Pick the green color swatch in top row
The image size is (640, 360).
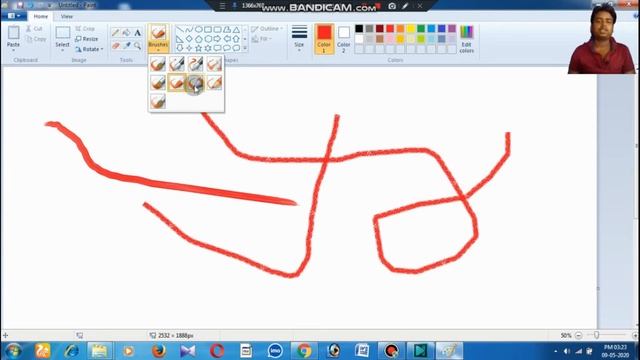click(x=421, y=29)
